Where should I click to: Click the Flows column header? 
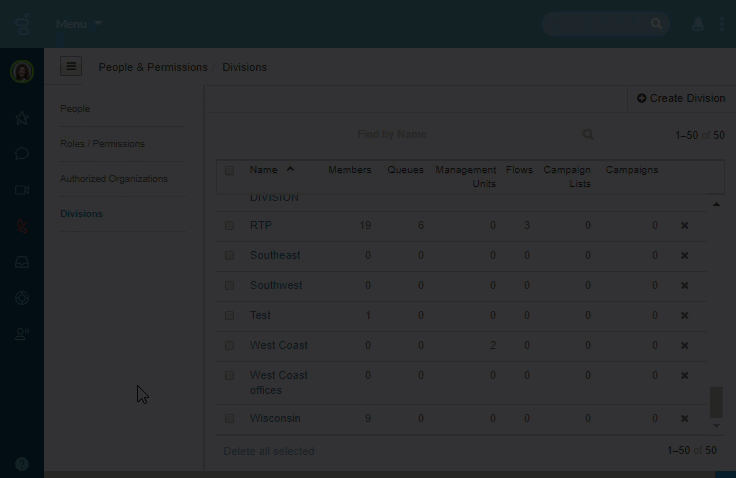point(519,170)
